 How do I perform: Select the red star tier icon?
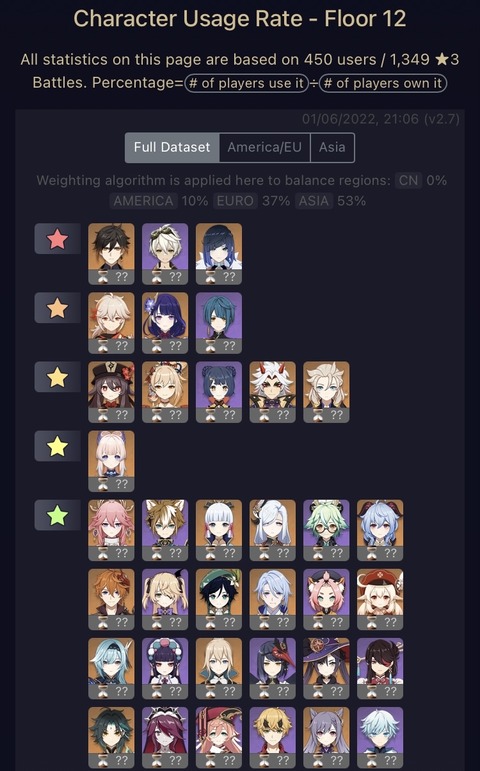[57, 239]
